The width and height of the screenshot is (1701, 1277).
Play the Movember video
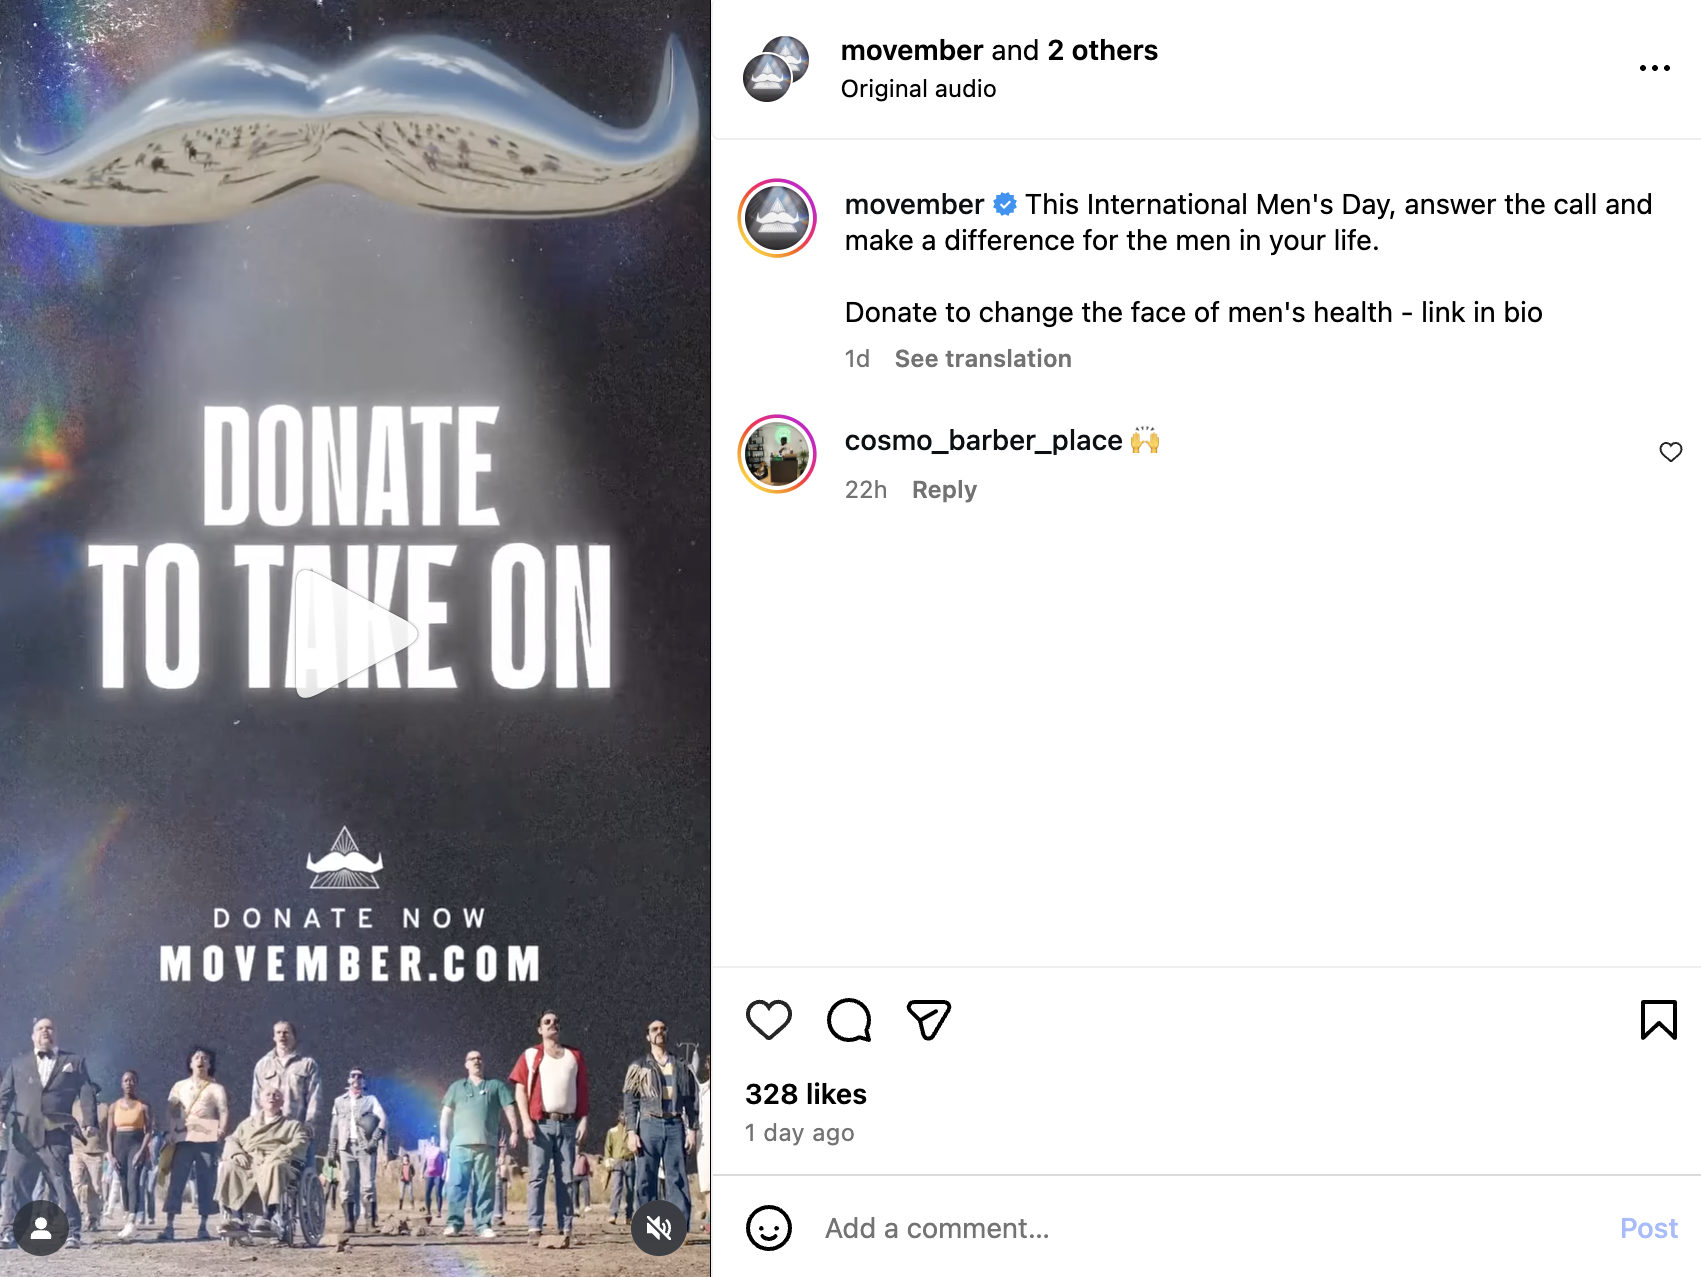click(x=355, y=633)
